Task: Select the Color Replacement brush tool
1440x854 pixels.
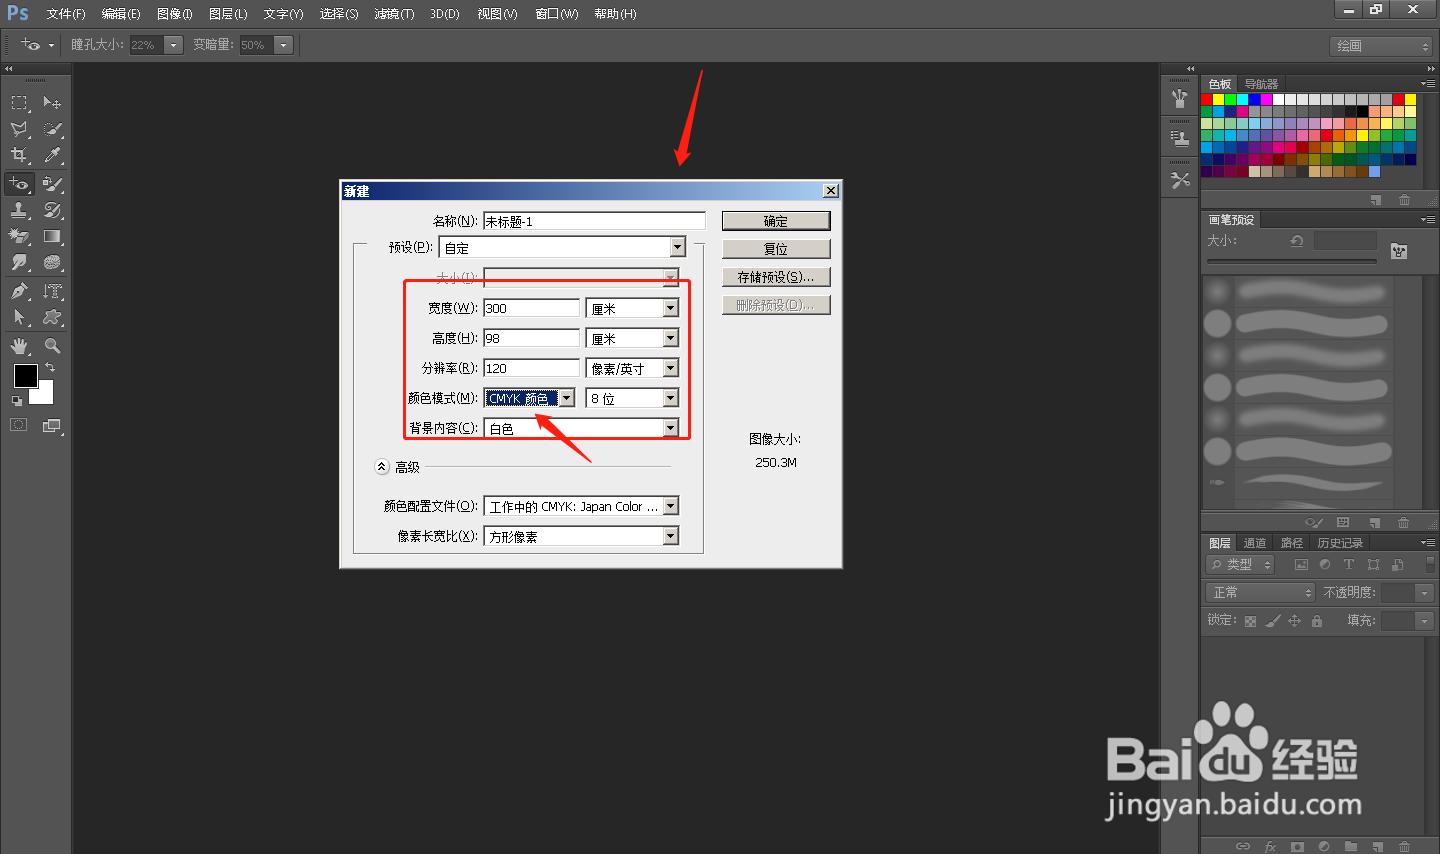Action: [x=52, y=184]
